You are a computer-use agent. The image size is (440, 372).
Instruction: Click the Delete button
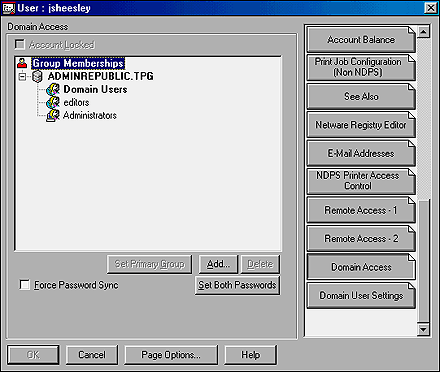pyautogui.click(x=260, y=264)
